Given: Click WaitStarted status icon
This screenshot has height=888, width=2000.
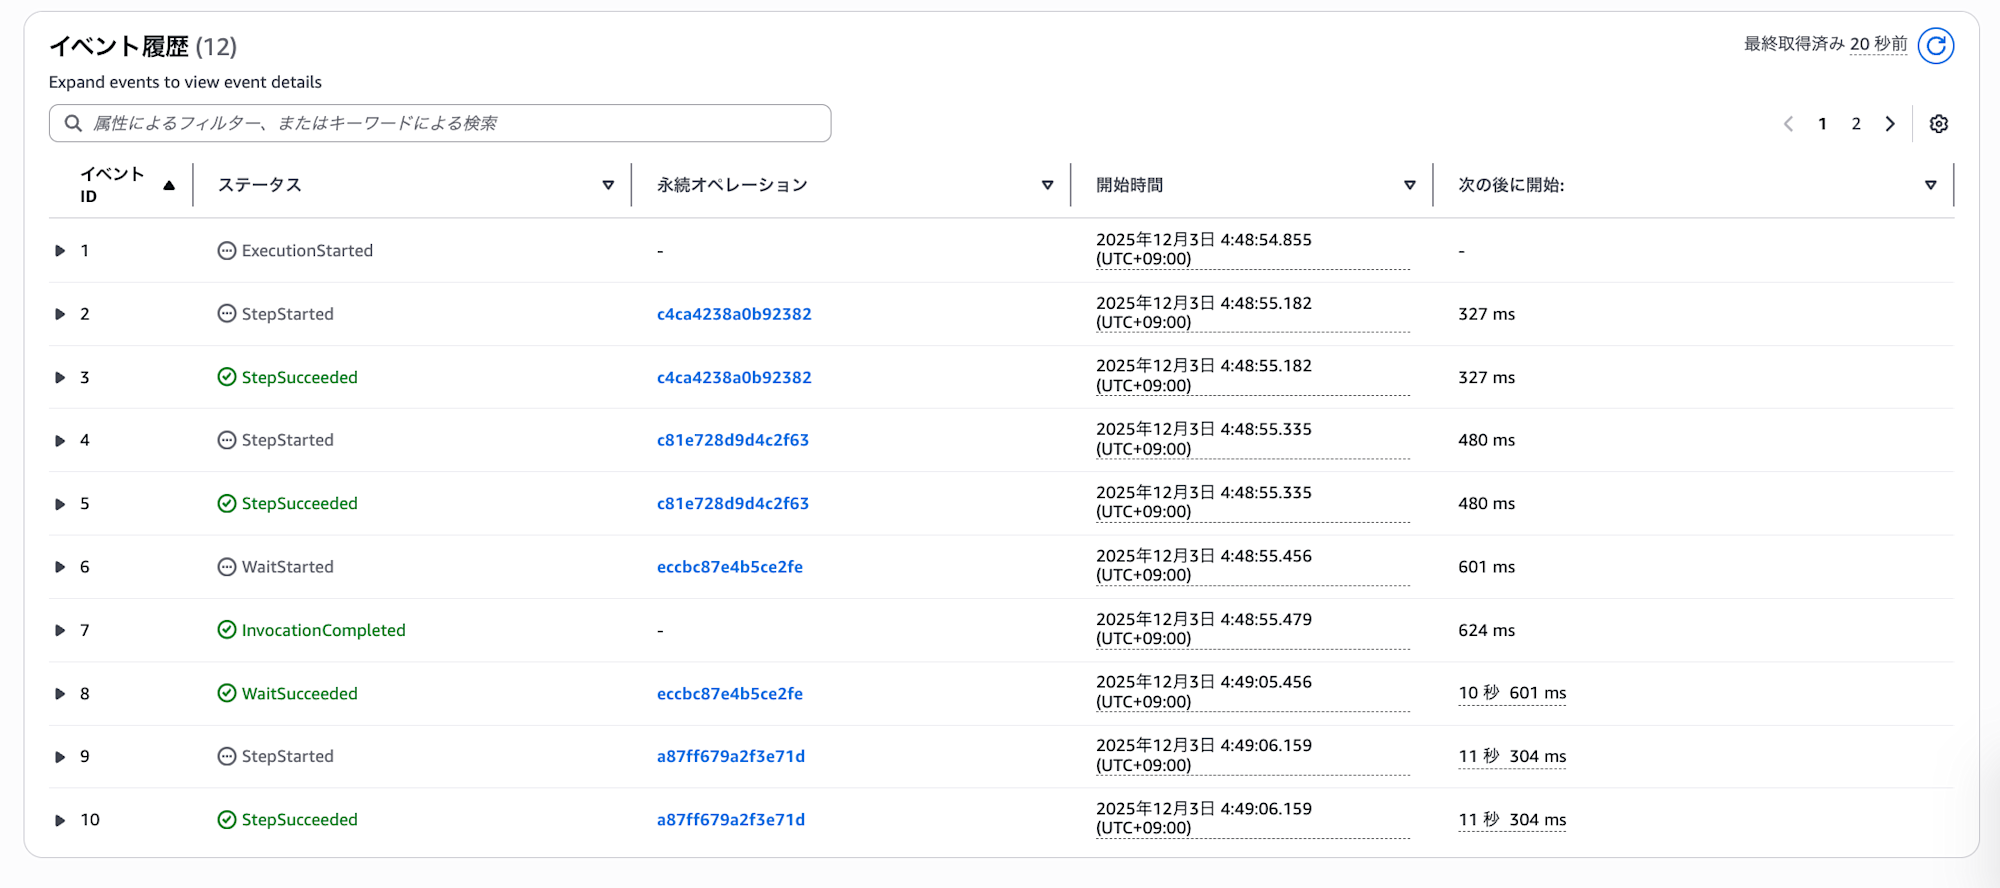Looking at the screenshot, I should [x=227, y=567].
